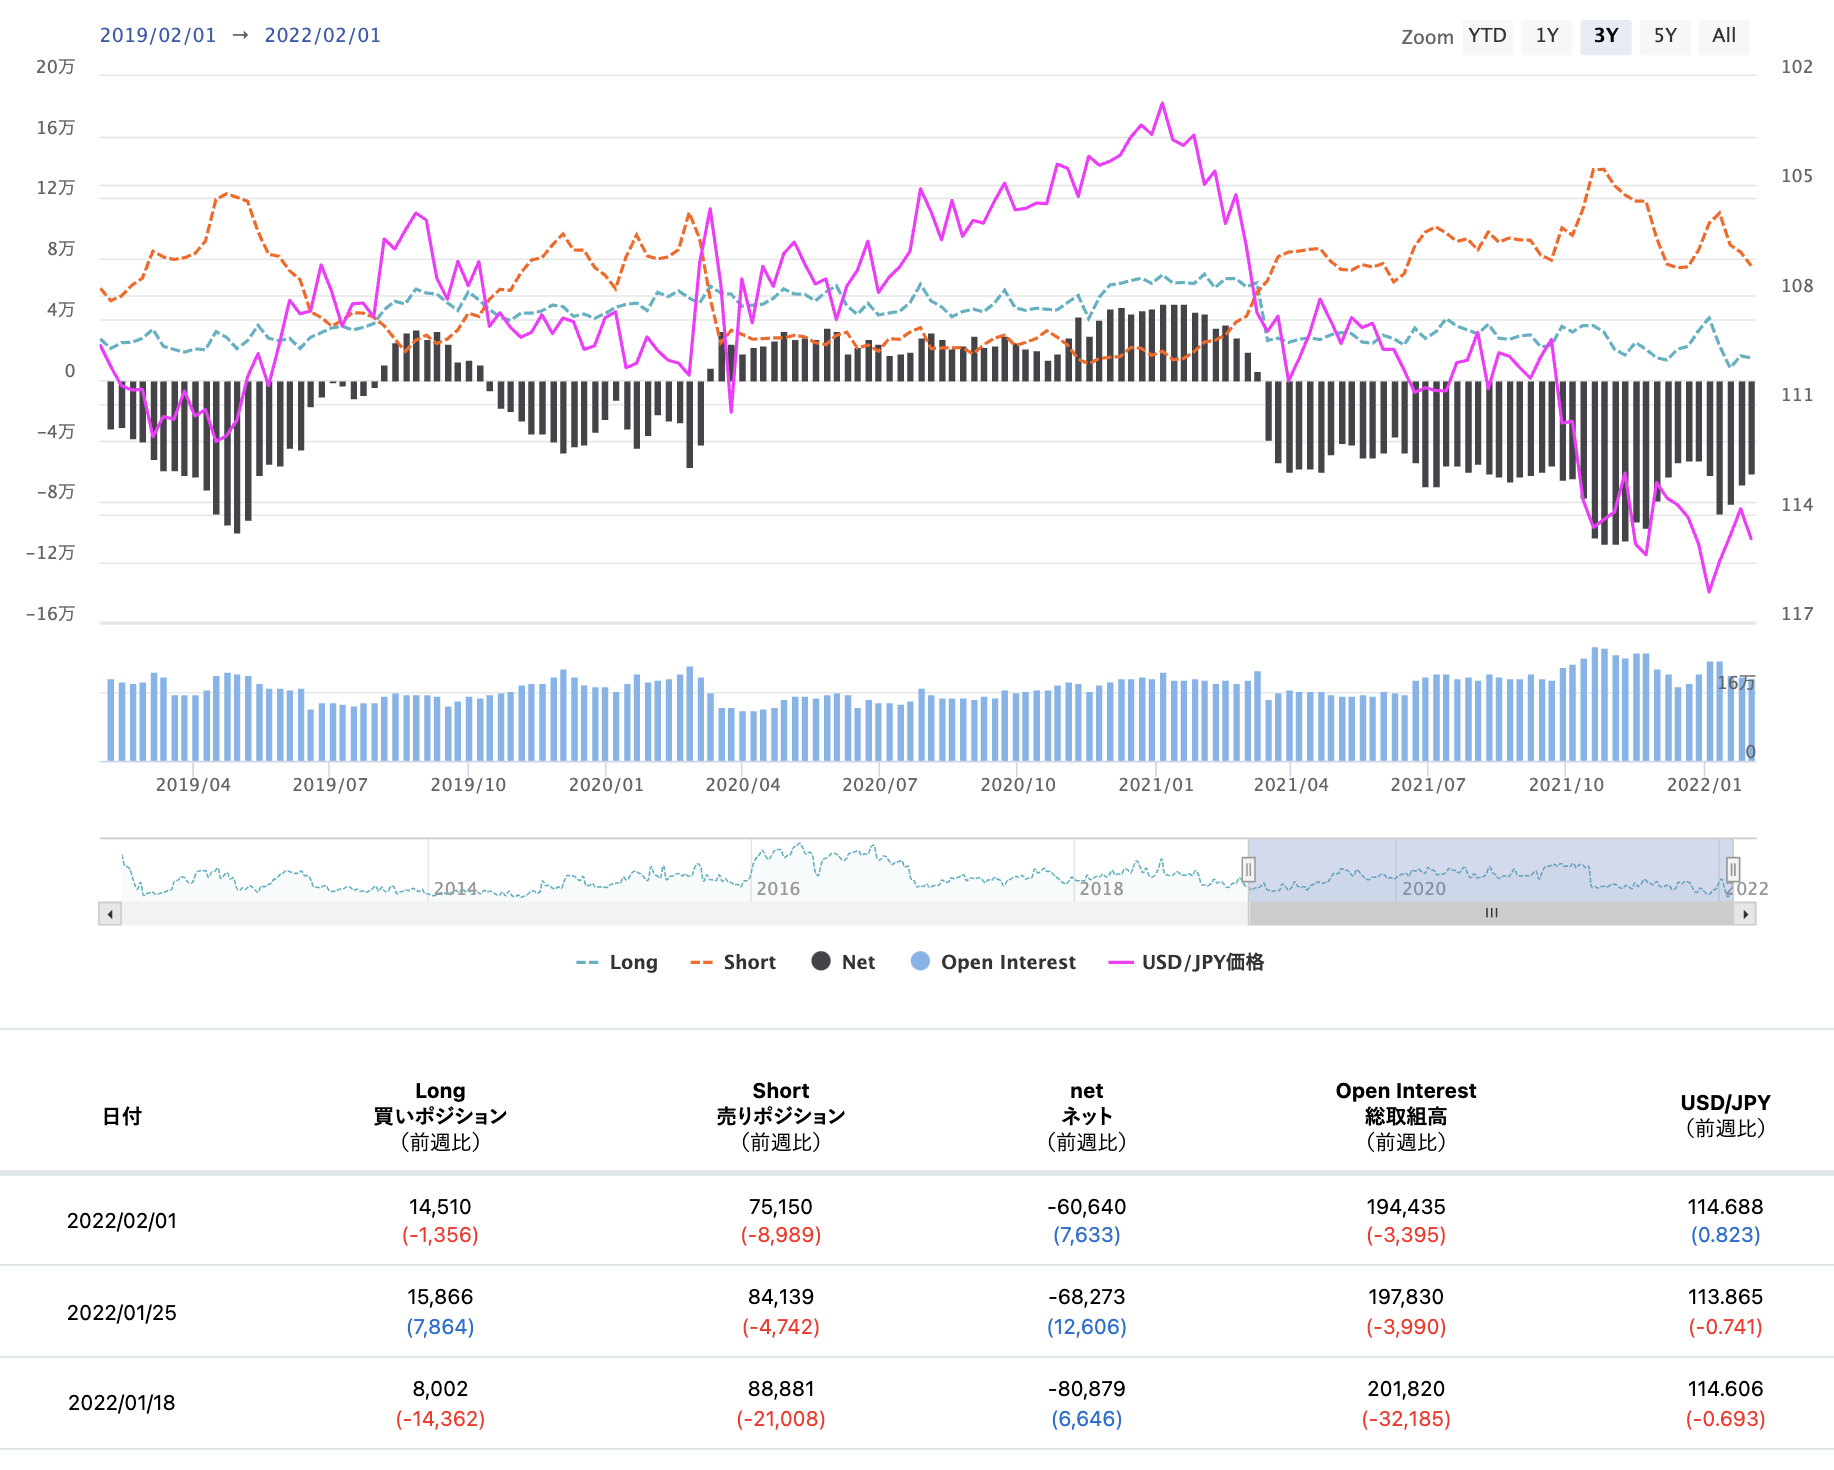Screen dimensions: 1834x1470
Task: Select the 1Y zoom range
Action: tap(1547, 36)
